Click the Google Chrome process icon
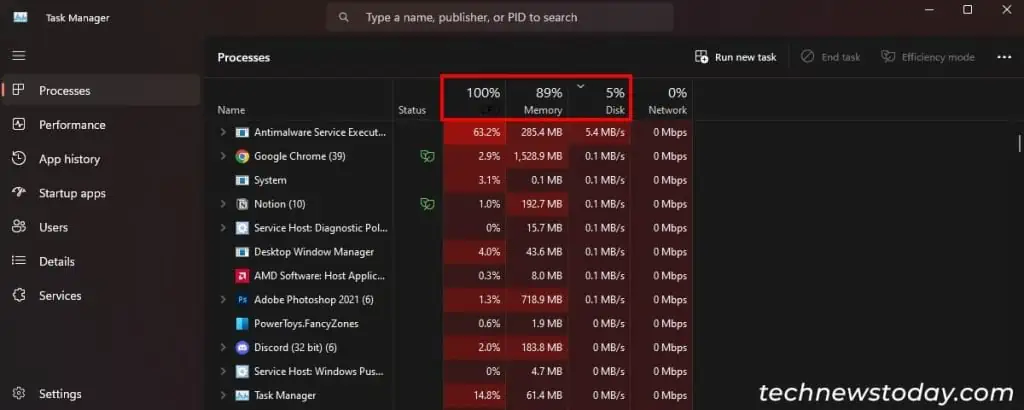Viewport: 1024px width, 410px height. coord(242,156)
